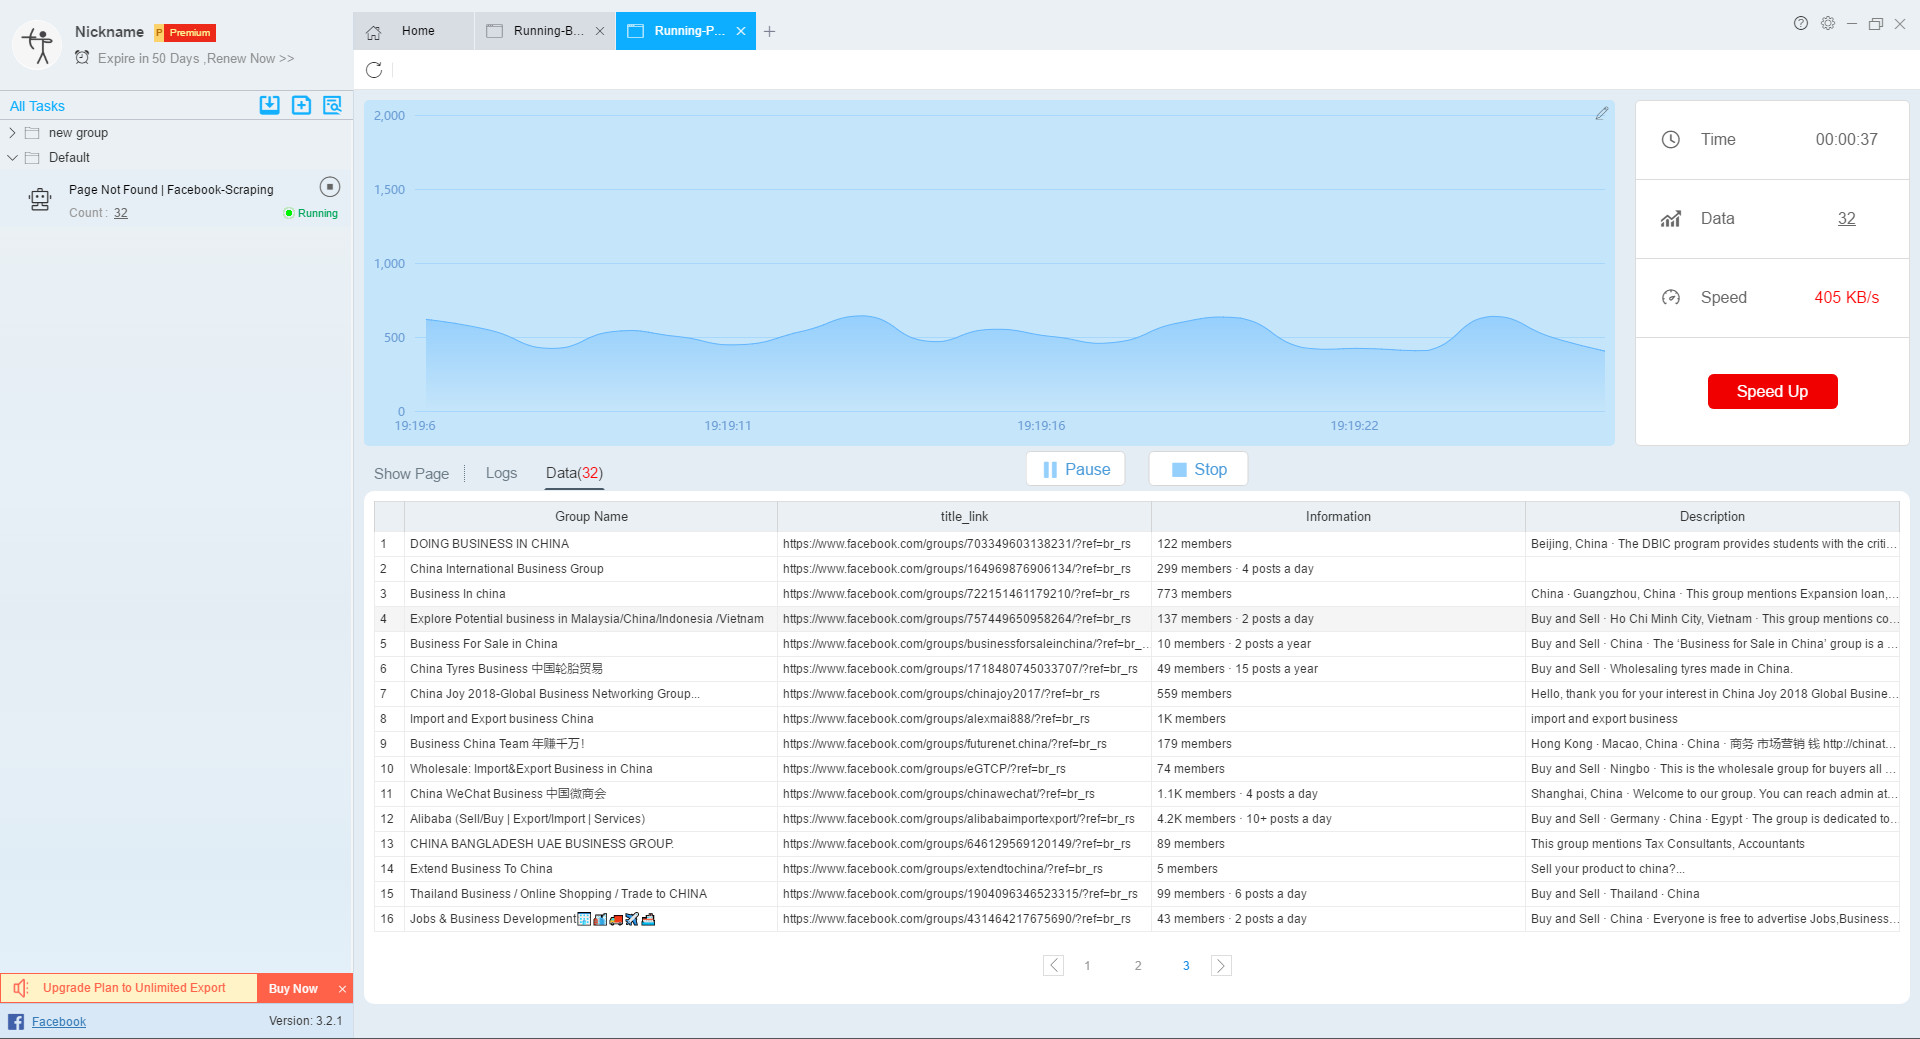Open the Facebook link at bottom

pyautogui.click(x=59, y=1021)
